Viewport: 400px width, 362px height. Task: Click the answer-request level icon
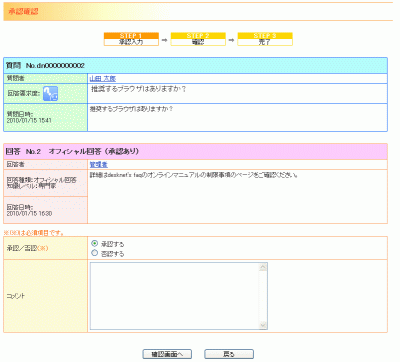pyautogui.click(x=50, y=93)
